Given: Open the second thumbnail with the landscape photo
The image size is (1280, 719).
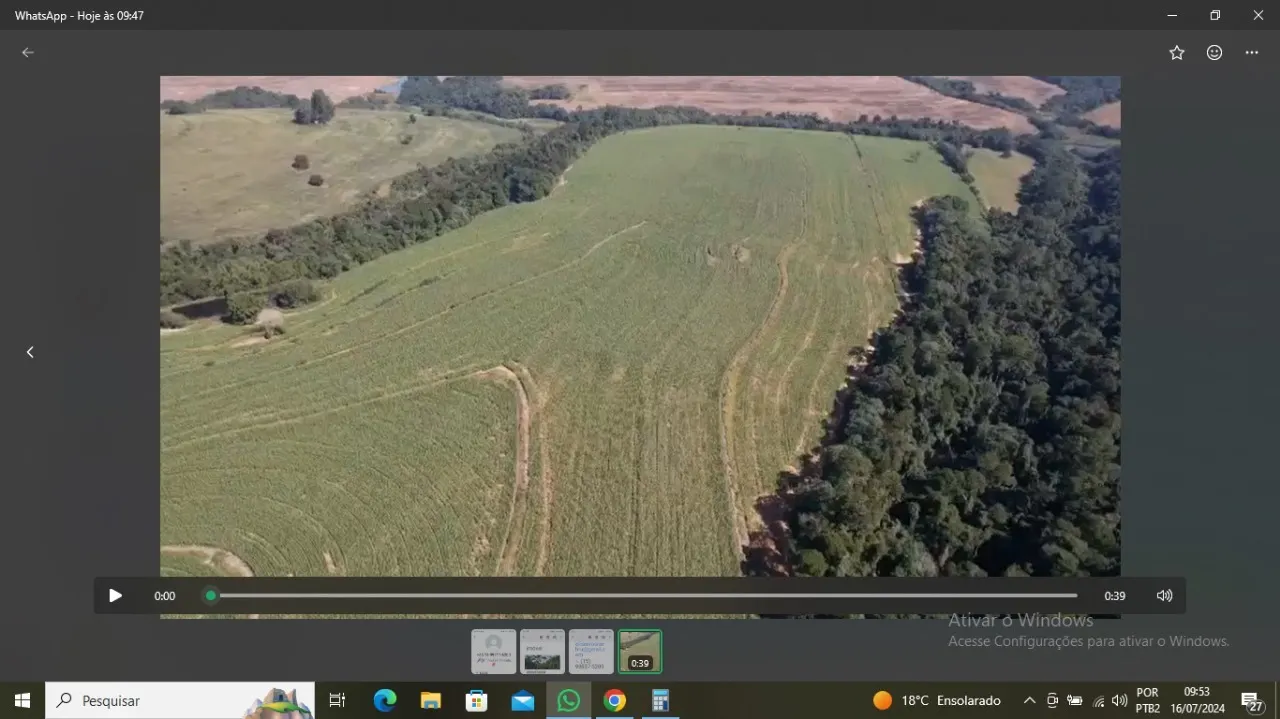Looking at the screenshot, I should 542,651.
